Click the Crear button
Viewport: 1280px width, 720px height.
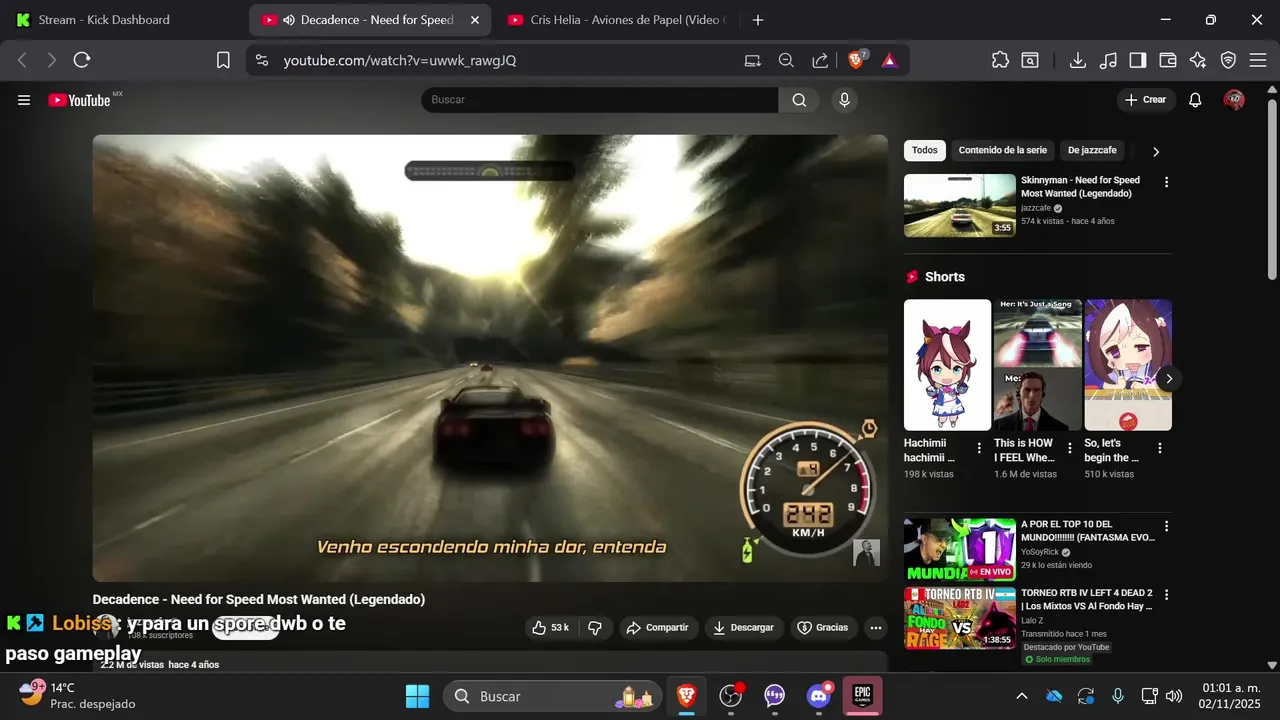click(x=1145, y=100)
